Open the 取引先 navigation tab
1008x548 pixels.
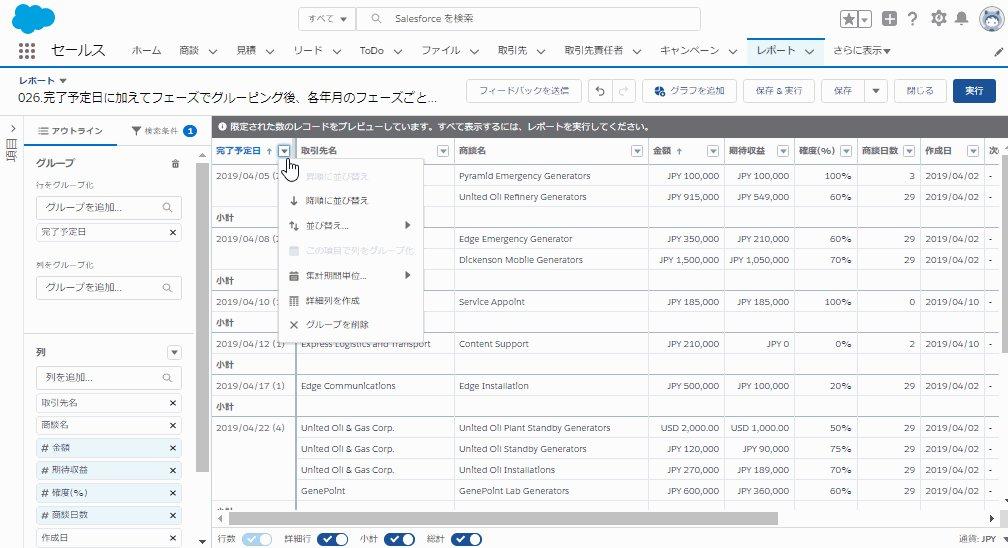coord(512,51)
